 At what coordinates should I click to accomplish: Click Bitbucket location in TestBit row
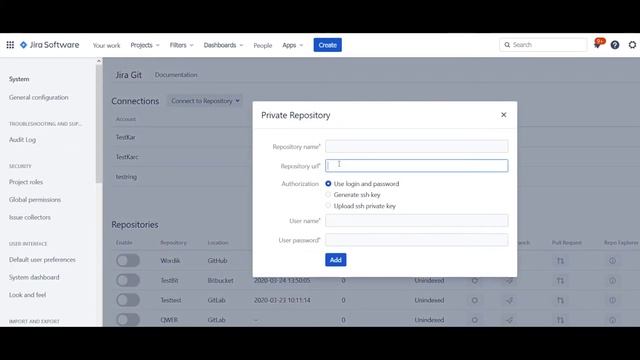coord(220,280)
